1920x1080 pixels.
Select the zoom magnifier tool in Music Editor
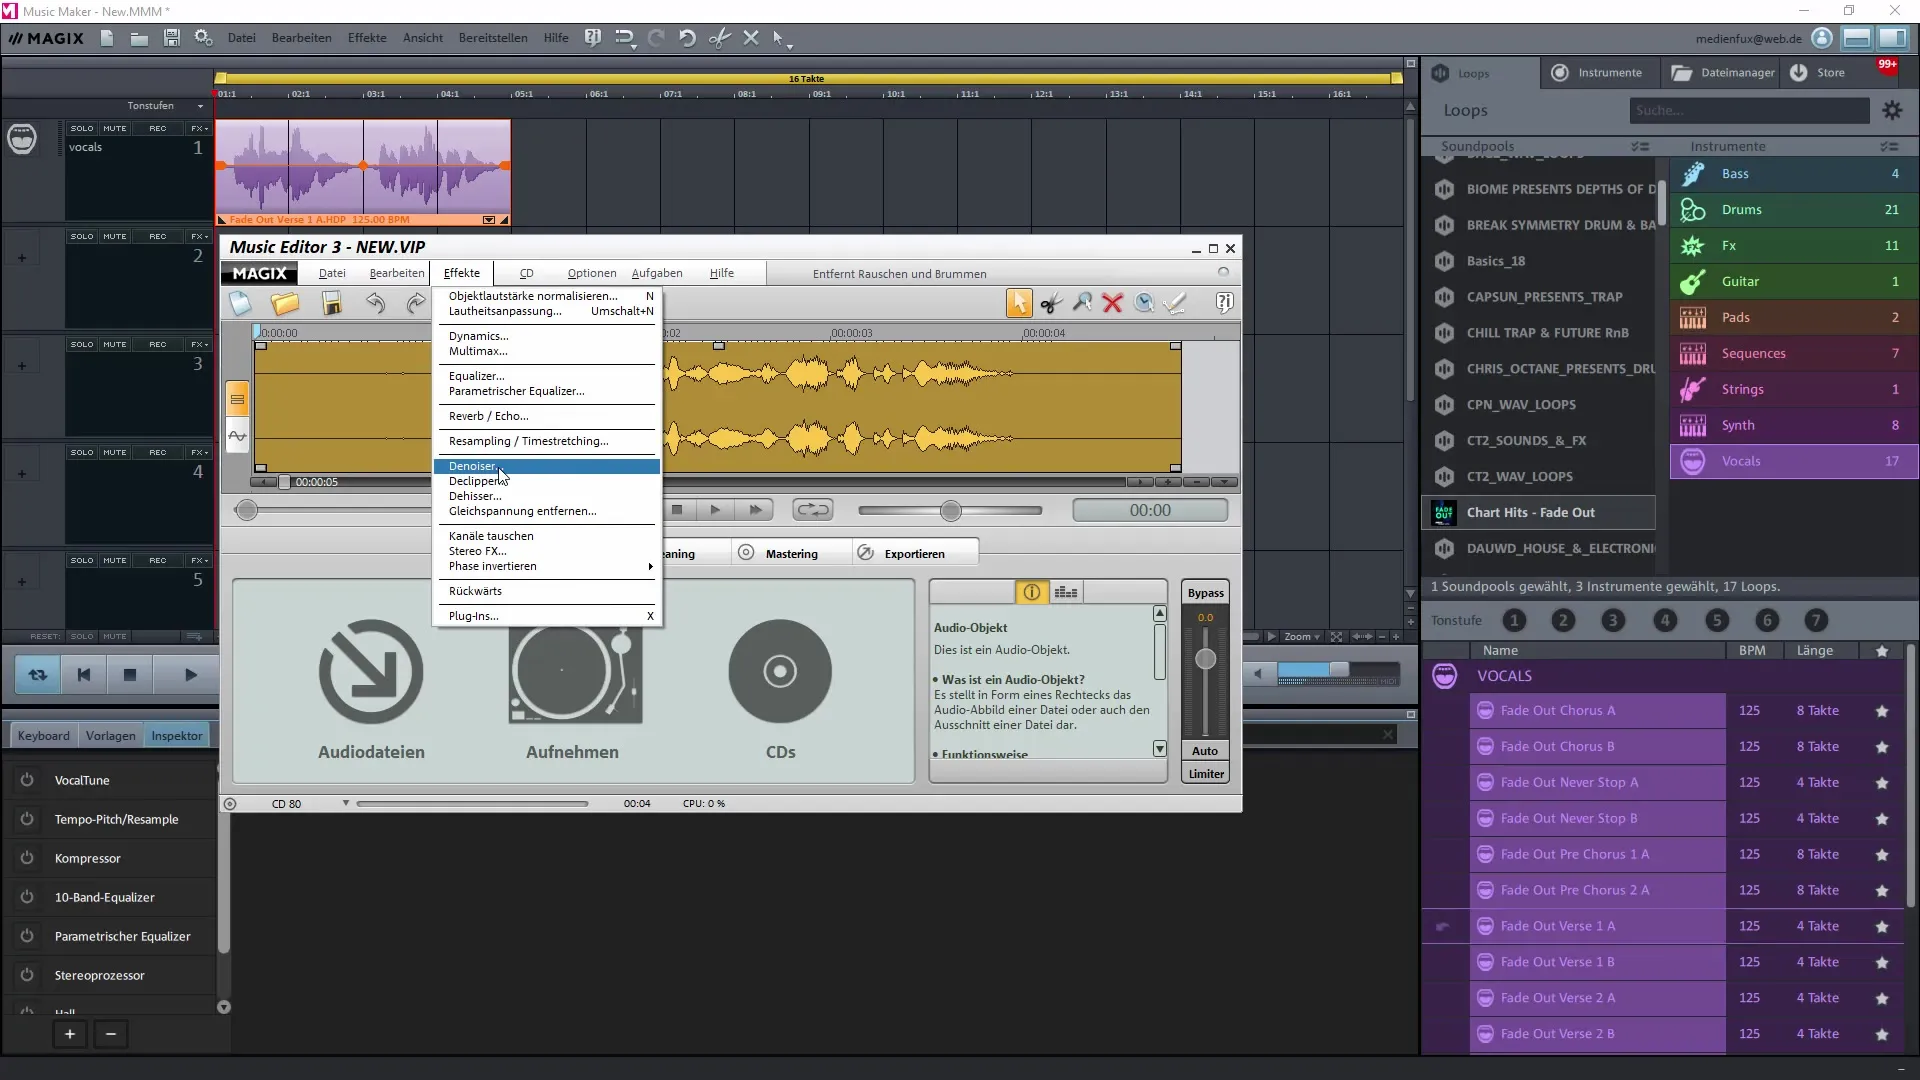[1082, 303]
